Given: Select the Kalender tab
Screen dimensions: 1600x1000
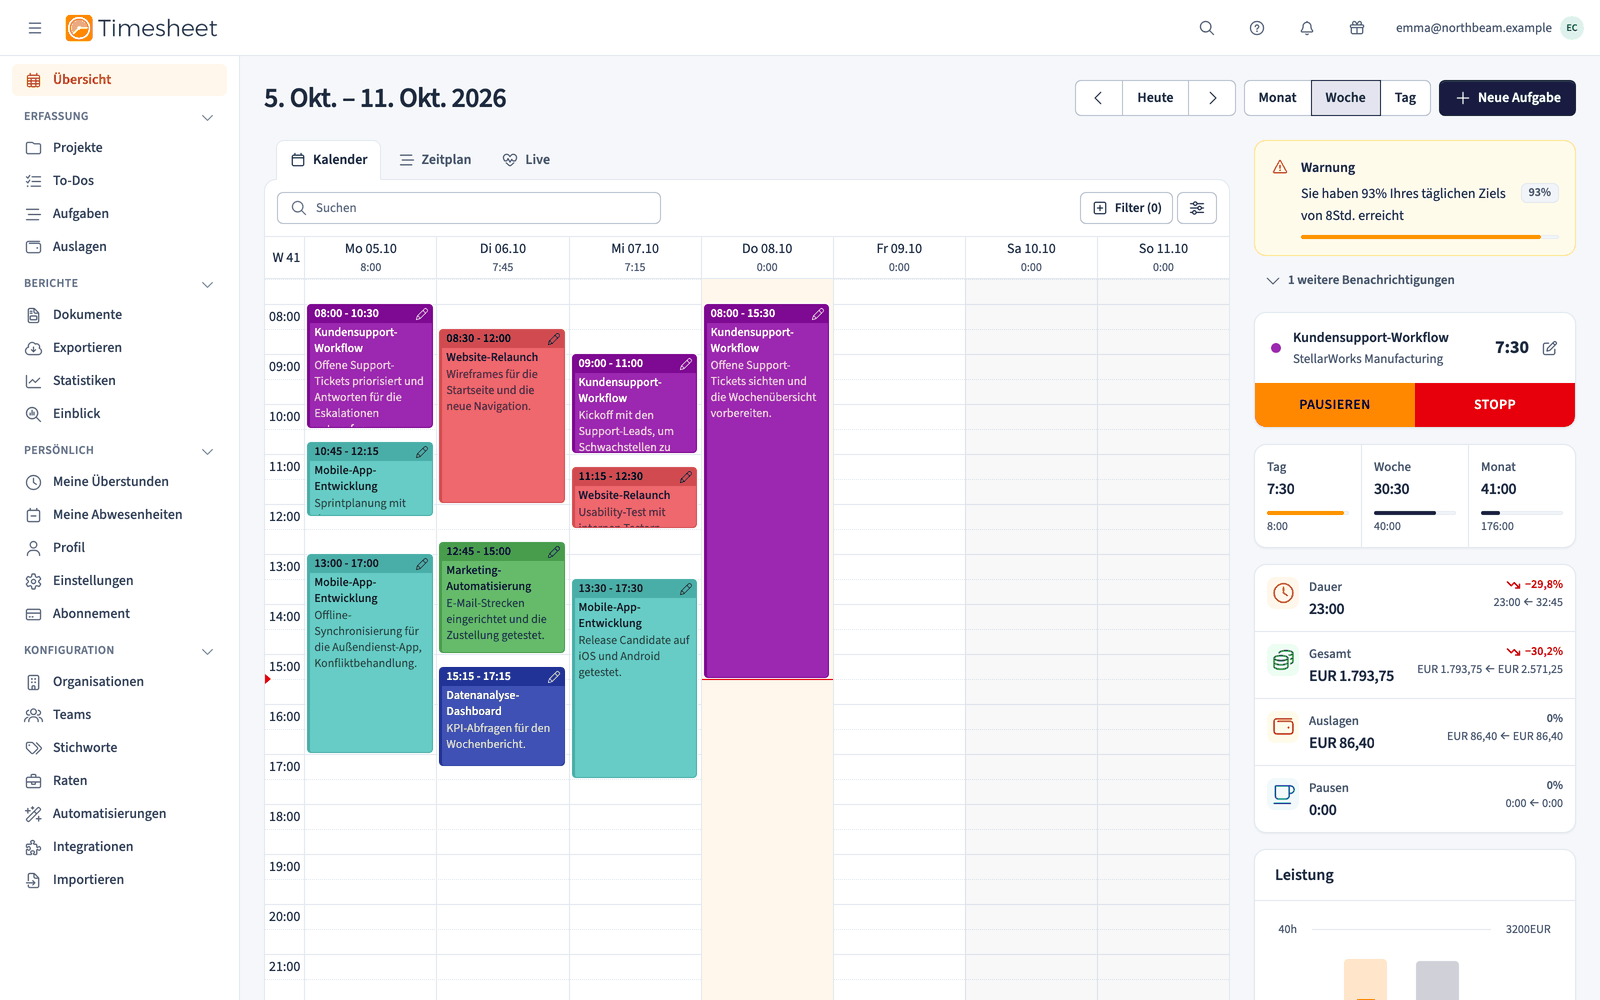Looking at the screenshot, I should 329,160.
